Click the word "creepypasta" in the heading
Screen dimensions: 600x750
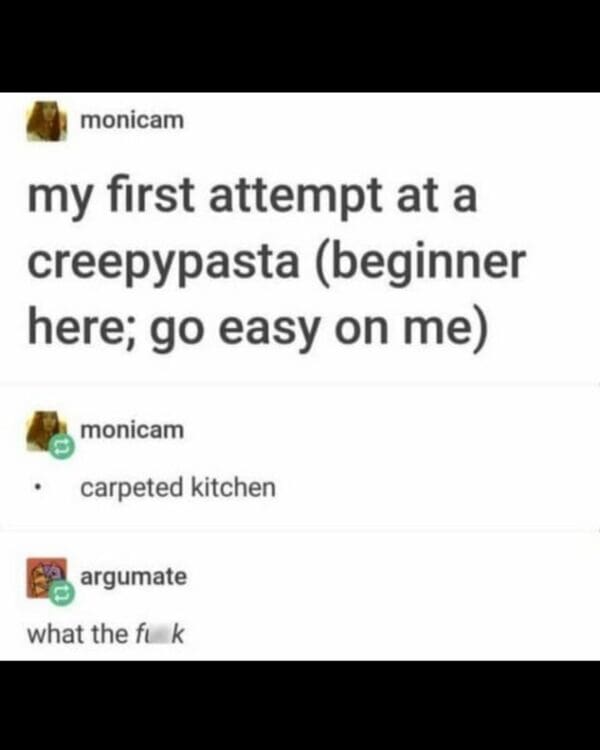click(x=164, y=264)
